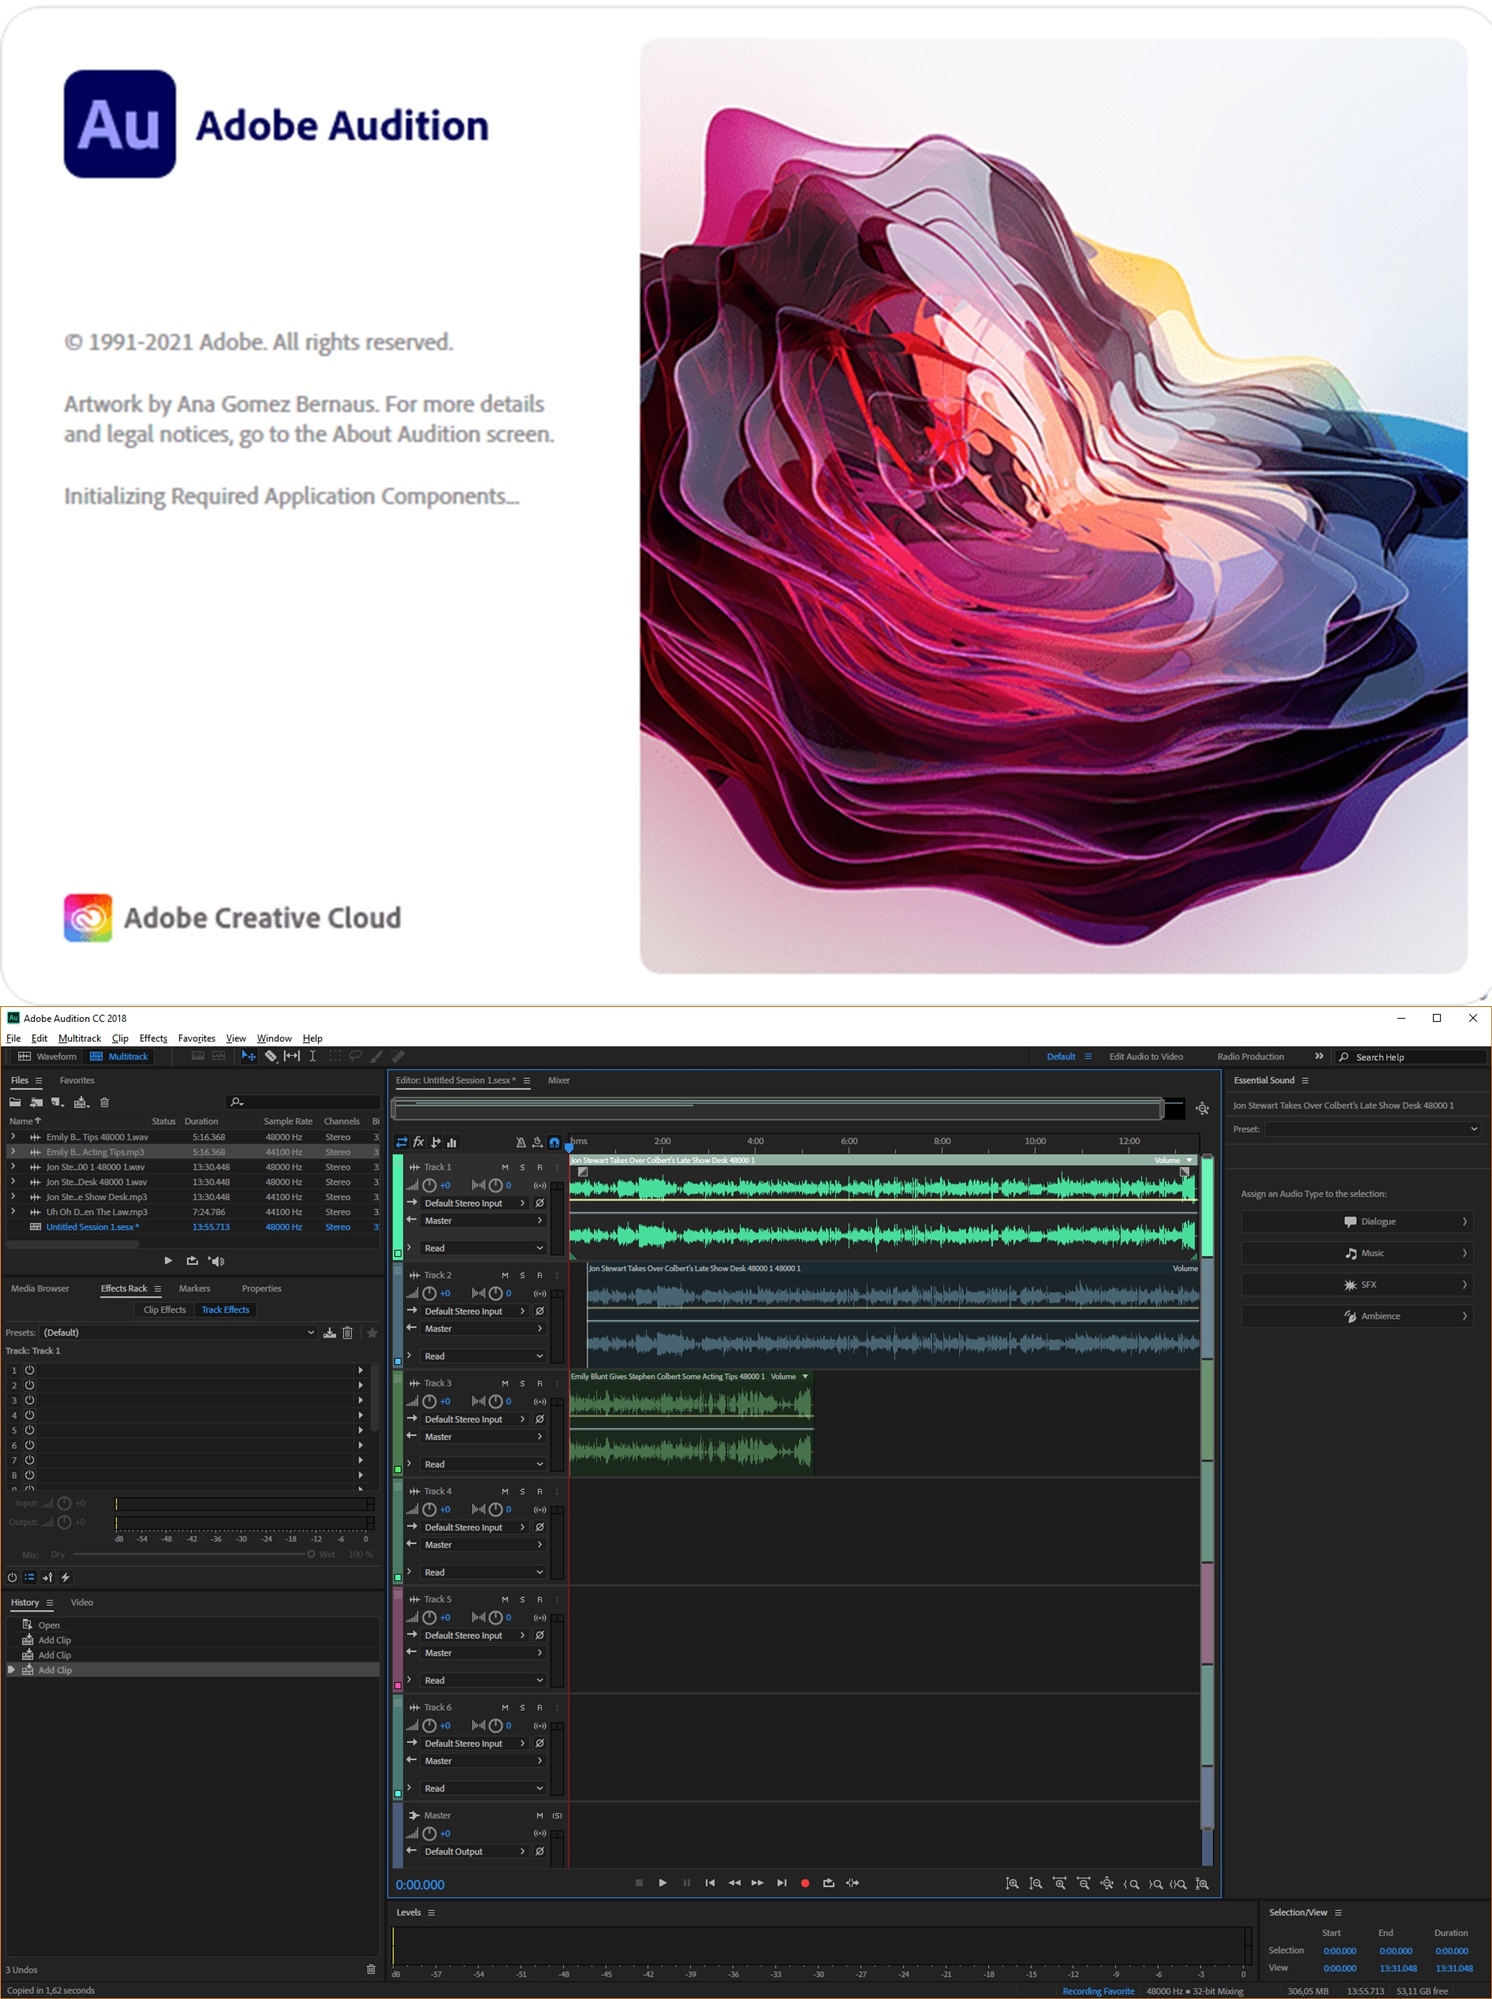The height and width of the screenshot is (1999, 1492).
Task: Click the star favorite icon beside Presets
Action: [372, 1332]
